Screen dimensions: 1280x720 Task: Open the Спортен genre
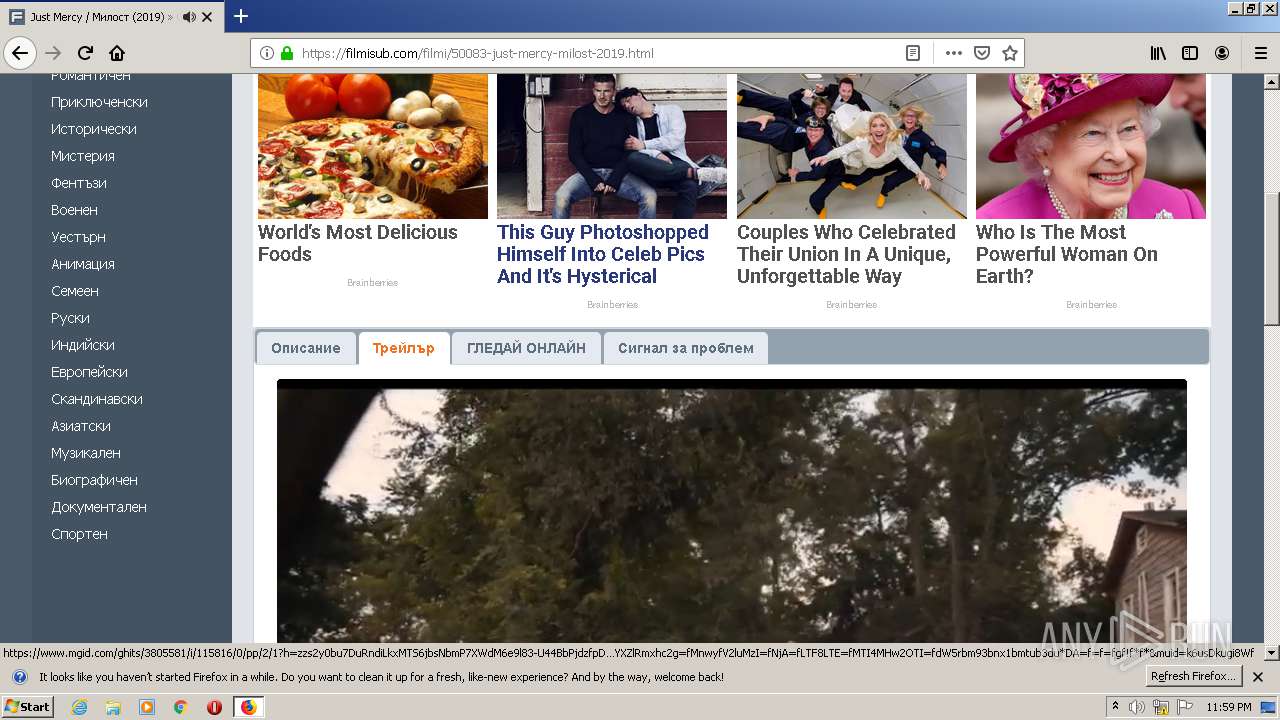tap(79, 534)
